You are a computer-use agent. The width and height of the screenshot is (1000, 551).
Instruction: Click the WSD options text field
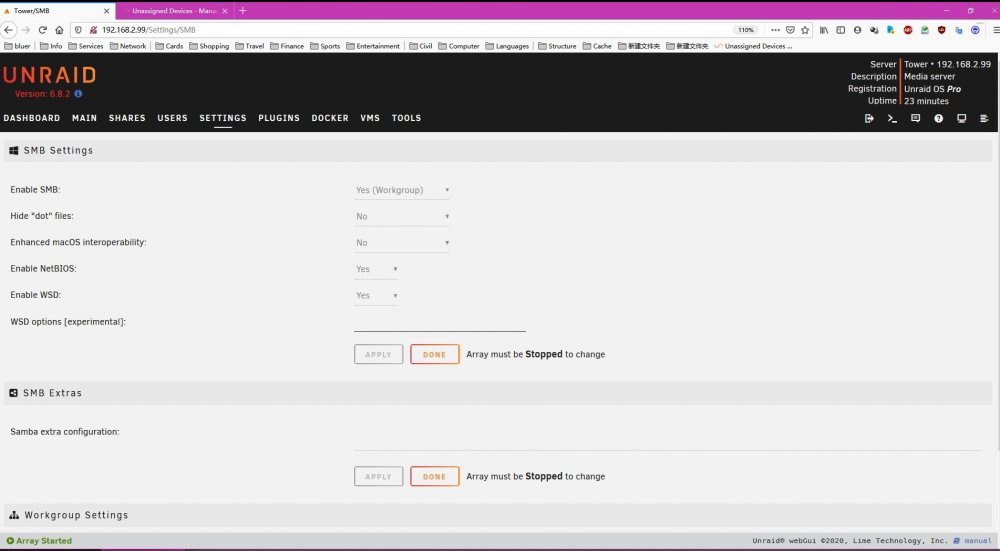coord(439,323)
